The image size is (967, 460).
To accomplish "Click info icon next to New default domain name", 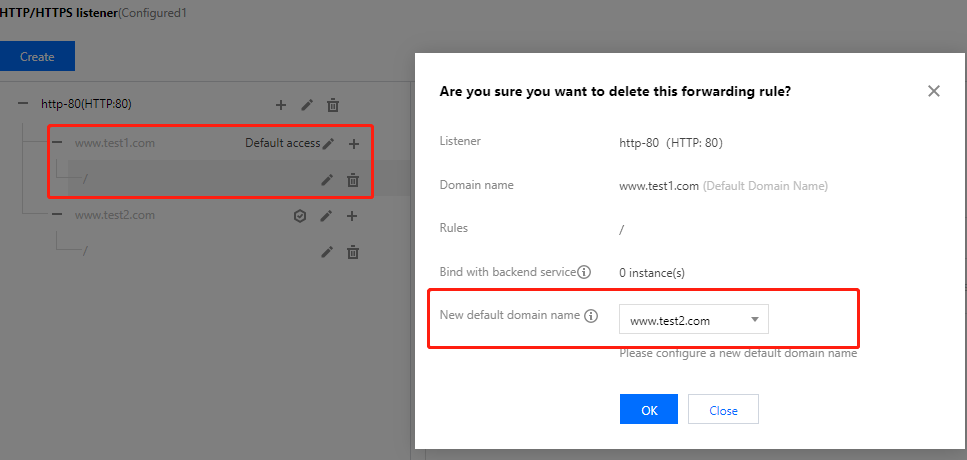I will (591, 316).
